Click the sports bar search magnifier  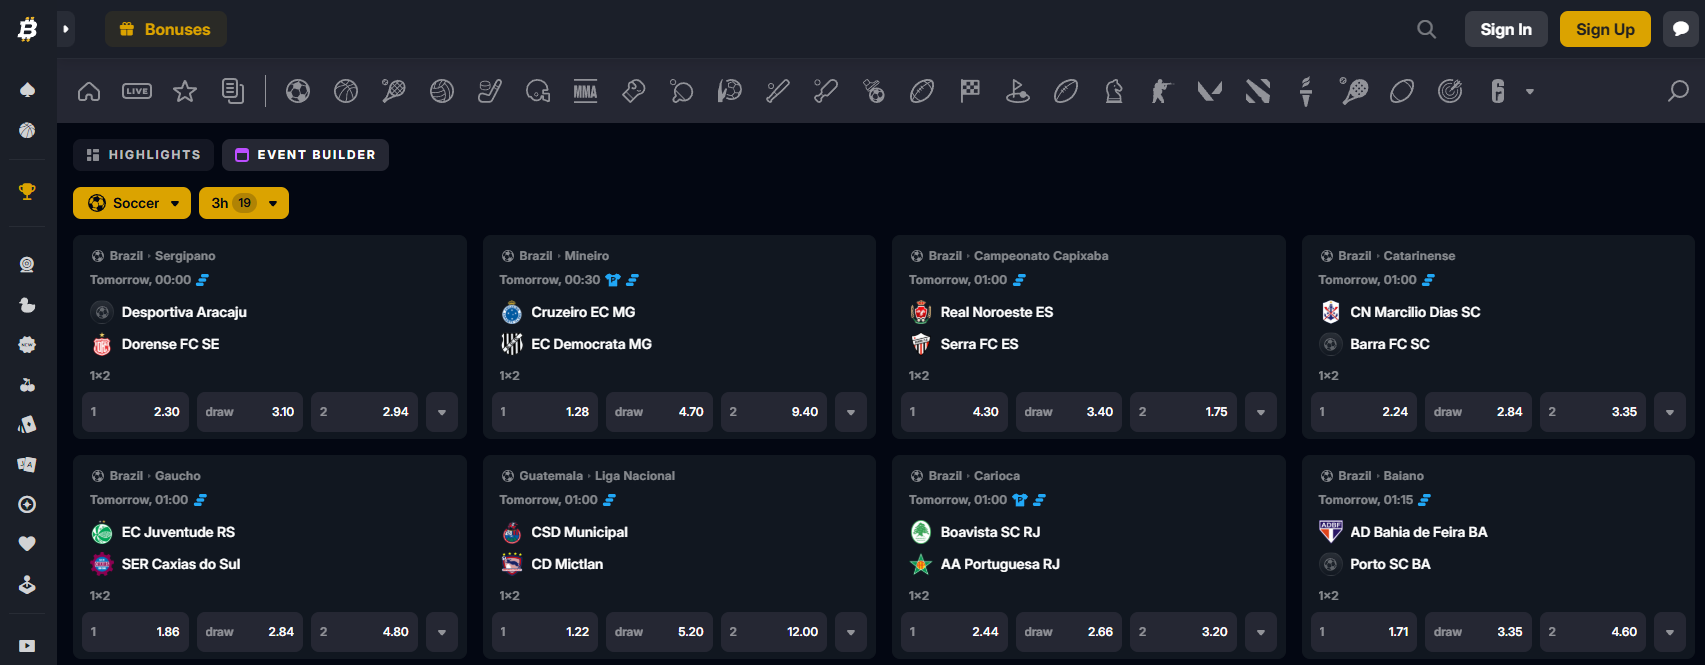(1678, 91)
